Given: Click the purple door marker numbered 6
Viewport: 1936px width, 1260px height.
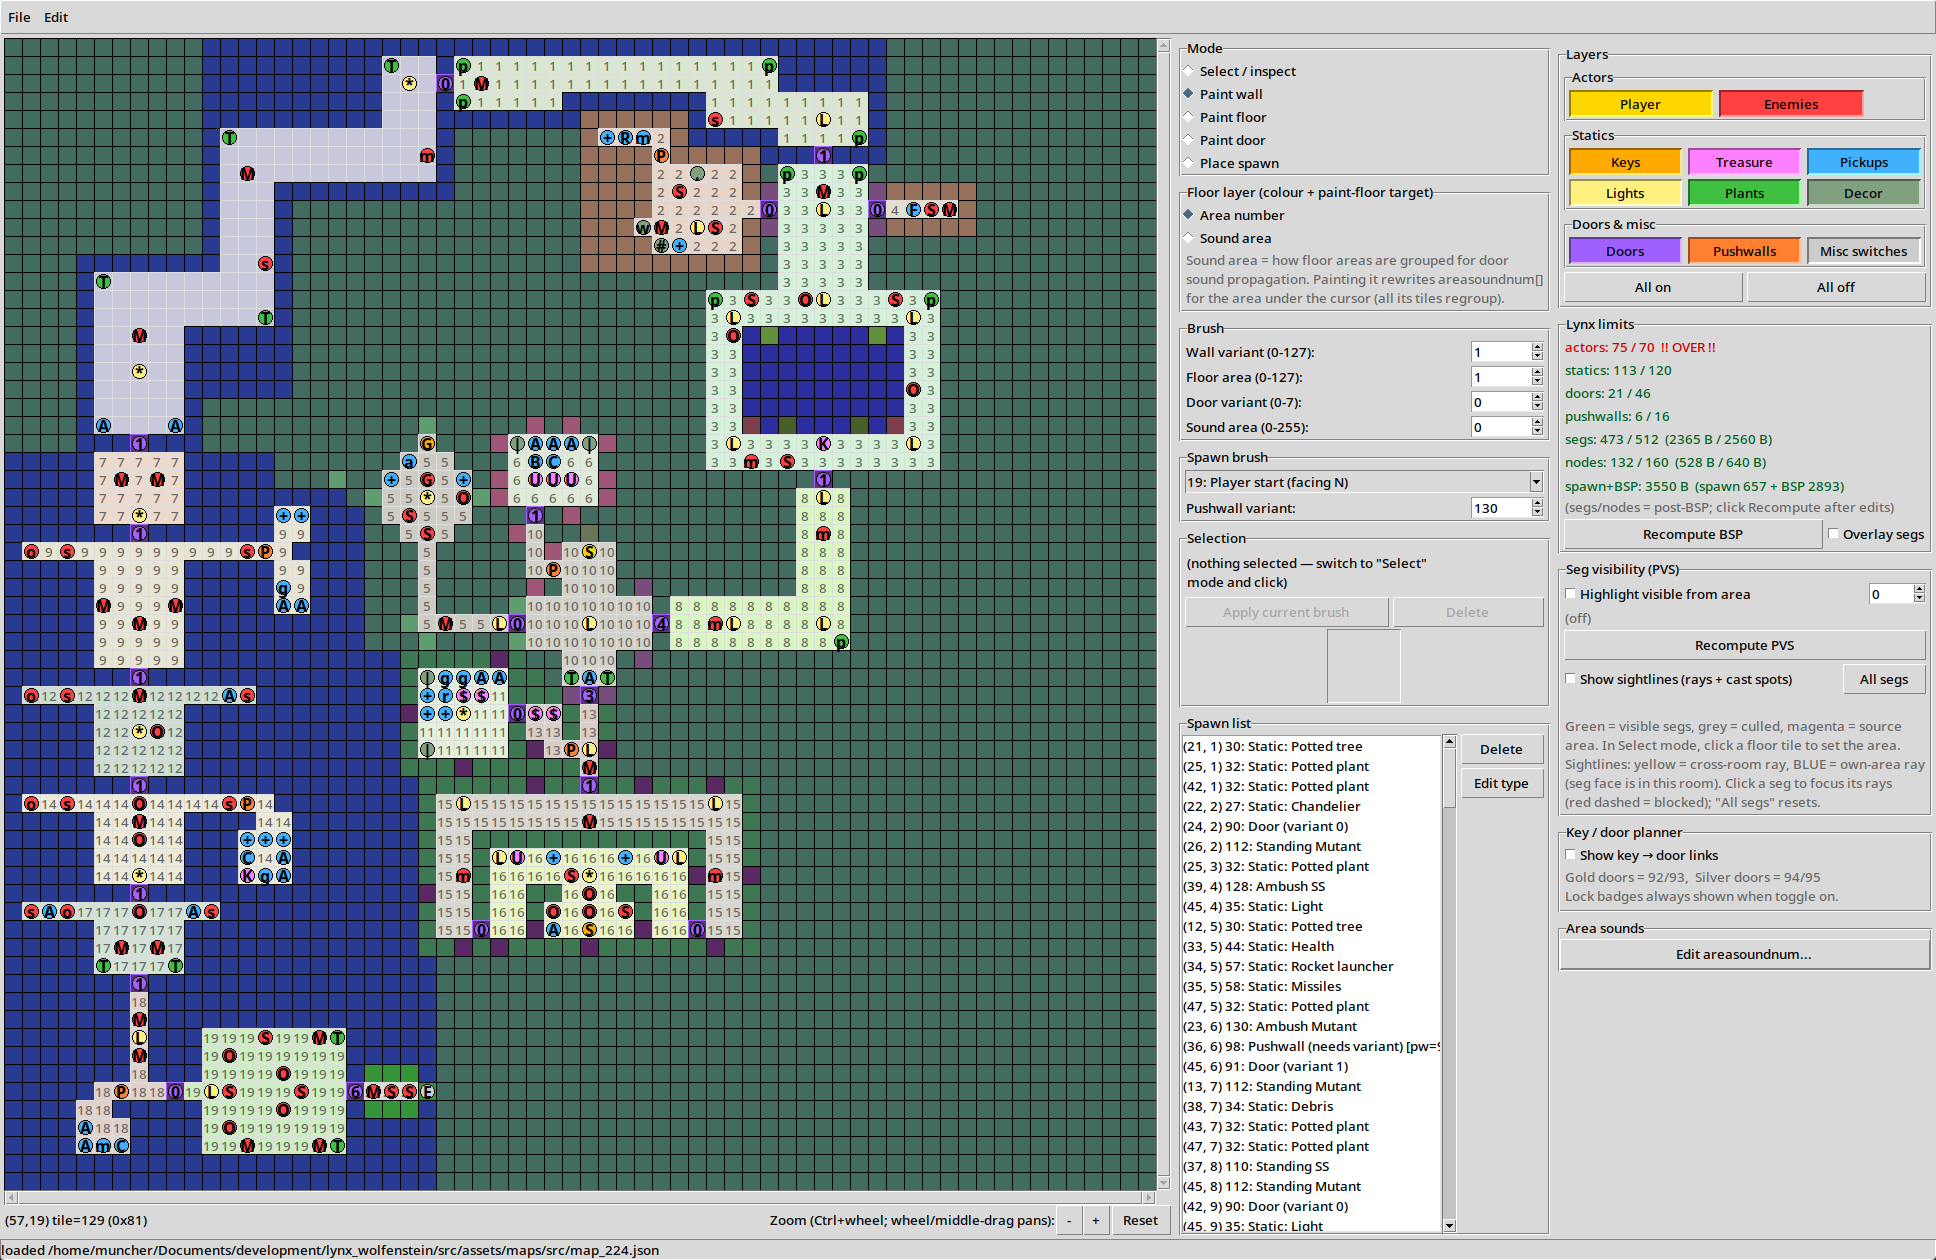Looking at the screenshot, I should pos(355,1091).
